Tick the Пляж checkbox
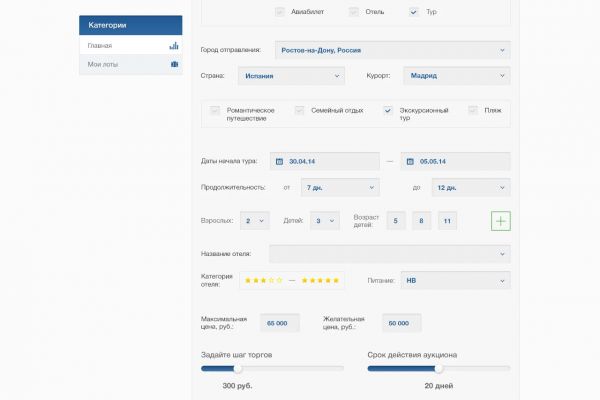The height and width of the screenshot is (400, 600). (x=473, y=111)
